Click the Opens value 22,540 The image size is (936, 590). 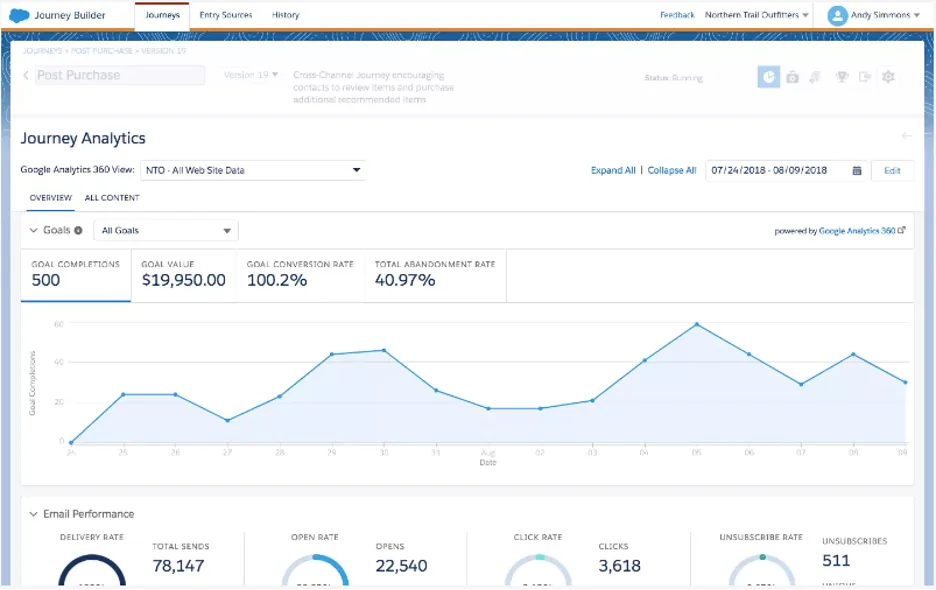pos(401,566)
